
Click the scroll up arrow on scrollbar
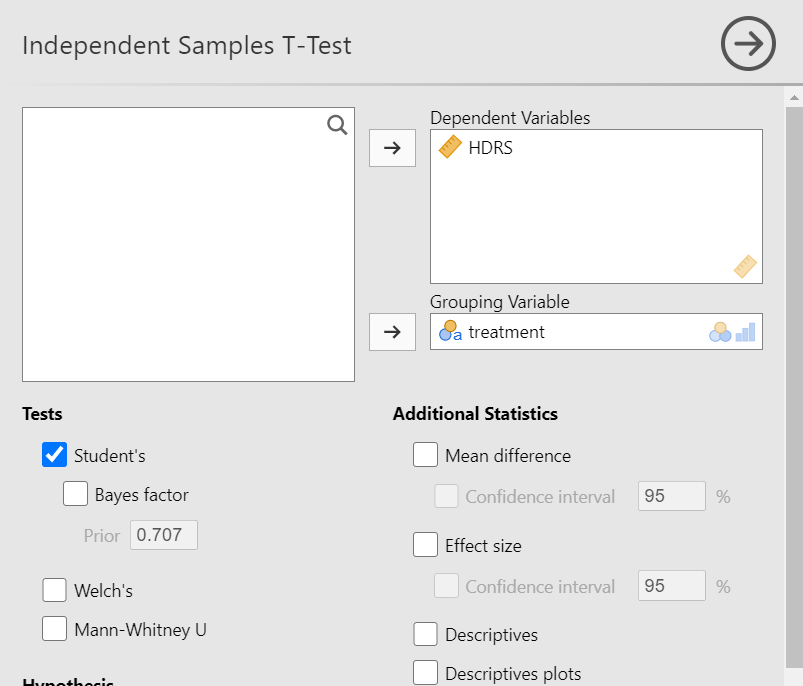pyautogui.click(x=794, y=98)
